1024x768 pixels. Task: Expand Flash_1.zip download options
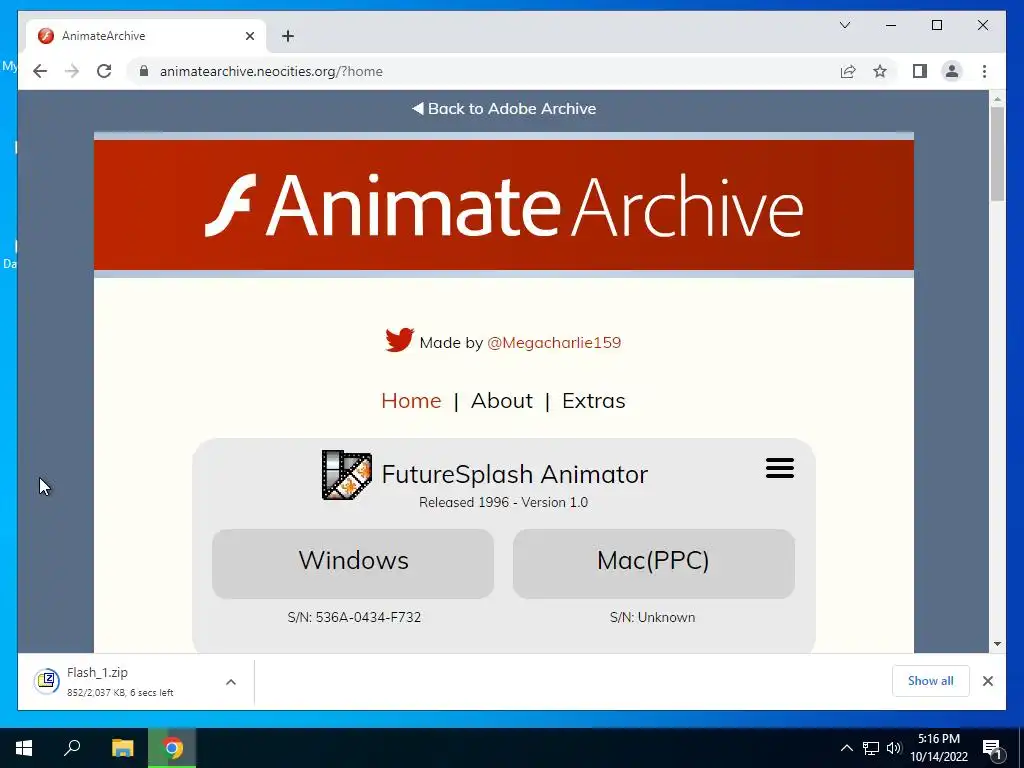pos(231,682)
